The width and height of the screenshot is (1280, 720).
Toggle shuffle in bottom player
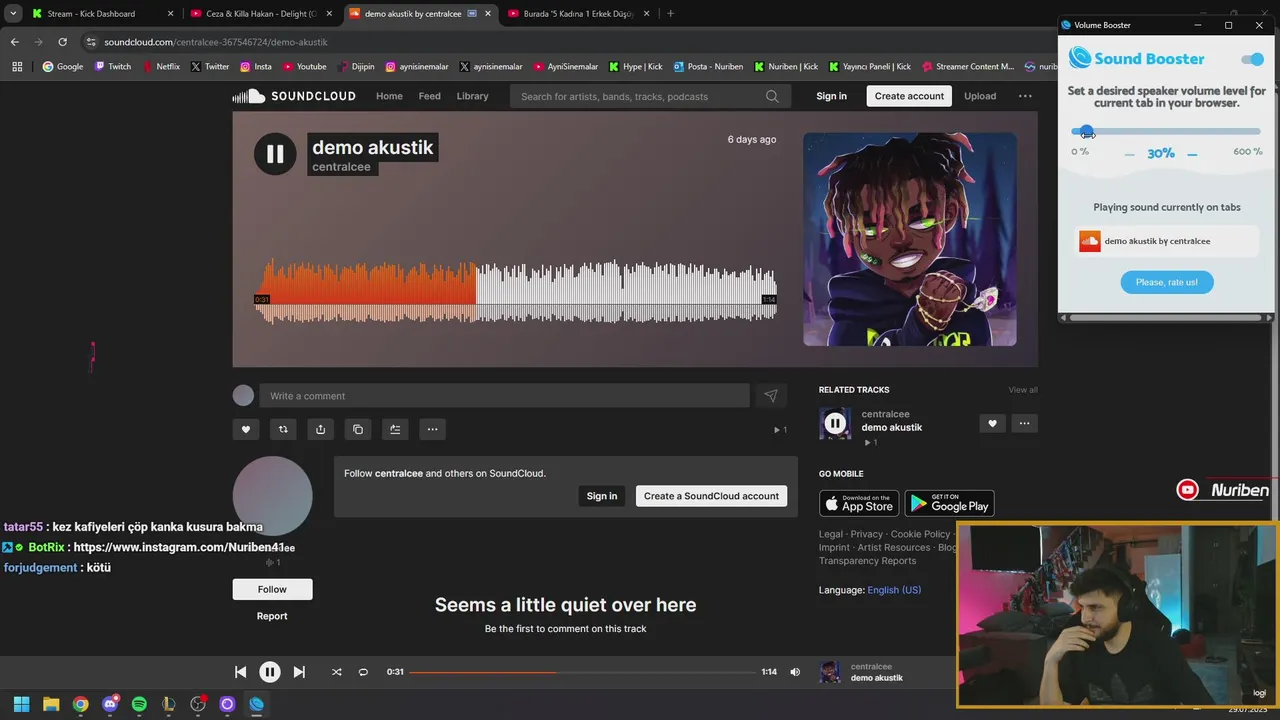pos(336,672)
